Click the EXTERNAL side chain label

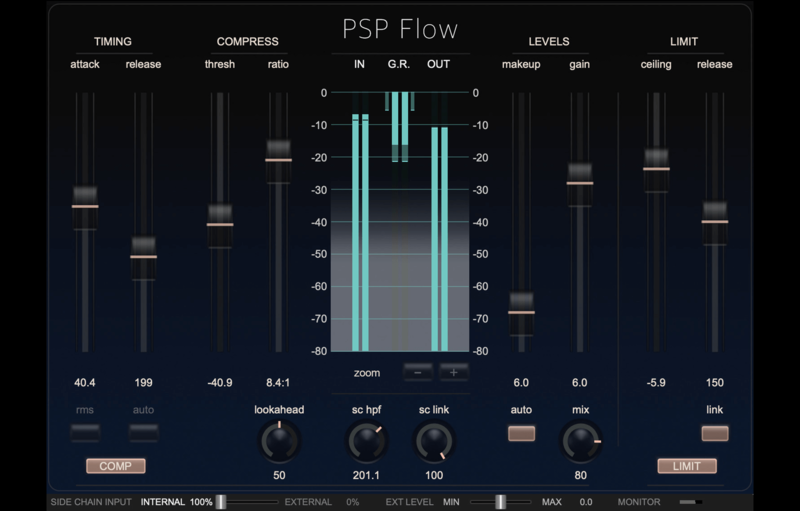click(308, 502)
